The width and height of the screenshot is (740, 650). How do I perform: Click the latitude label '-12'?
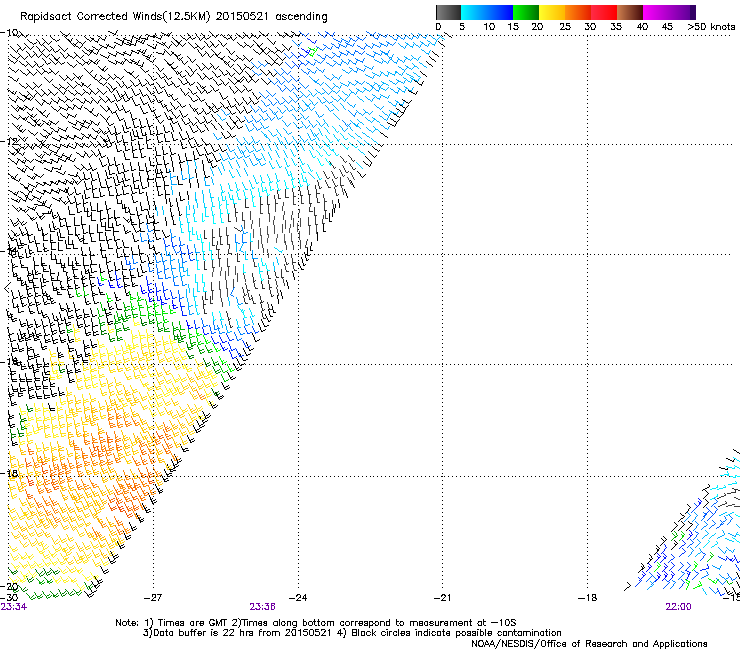pyautogui.click(x=9, y=141)
